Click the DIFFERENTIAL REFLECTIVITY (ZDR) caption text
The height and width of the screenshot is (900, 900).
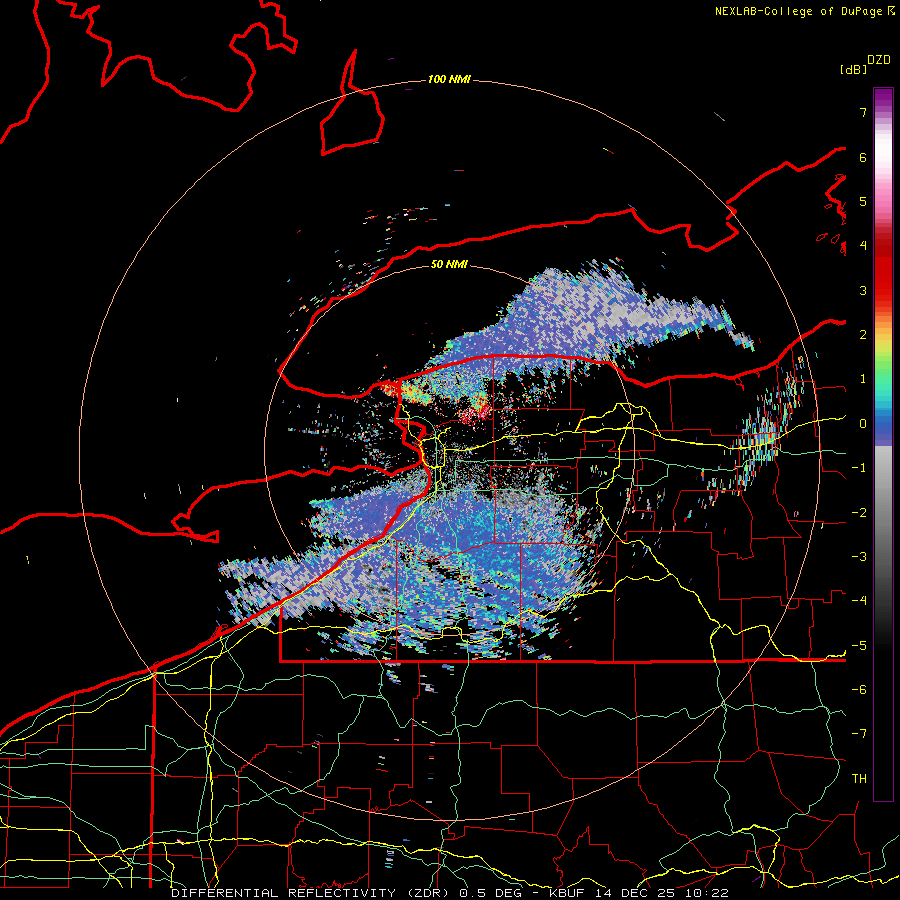coord(312,893)
